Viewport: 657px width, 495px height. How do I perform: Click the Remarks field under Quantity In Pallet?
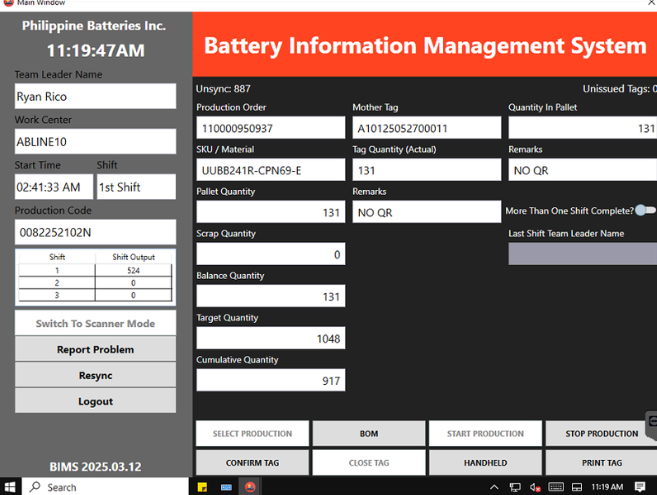pyautogui.click(x=583, y=170)
